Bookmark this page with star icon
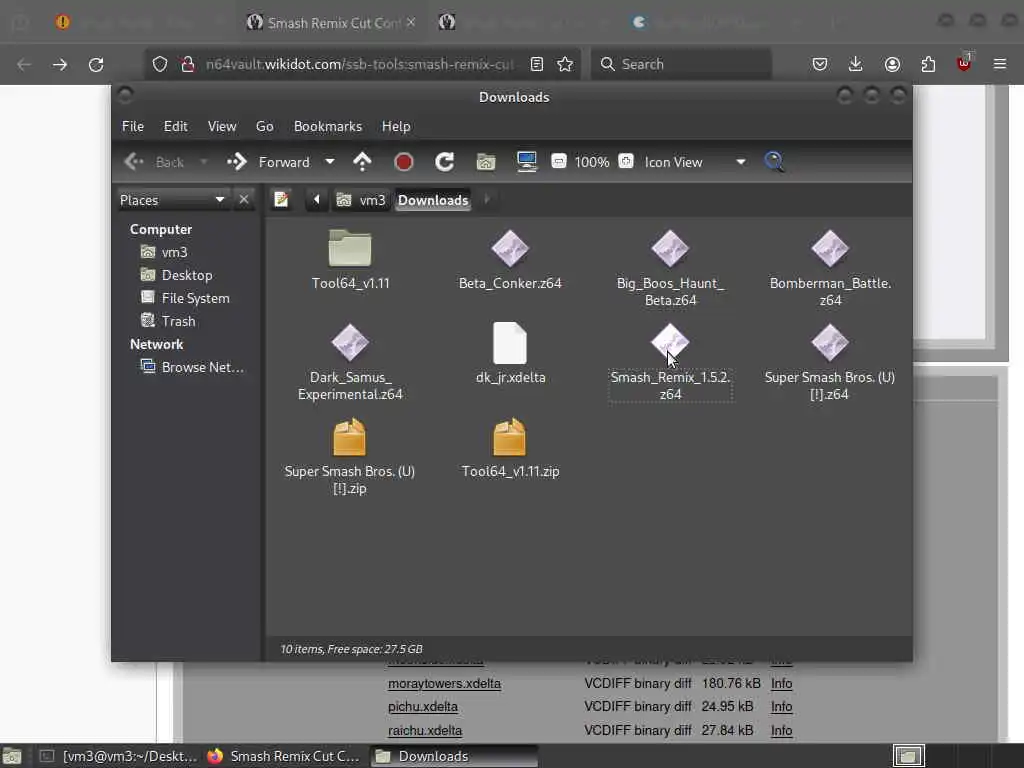The height and width of the screenshot is (768, 1024). tap(565, 64)
